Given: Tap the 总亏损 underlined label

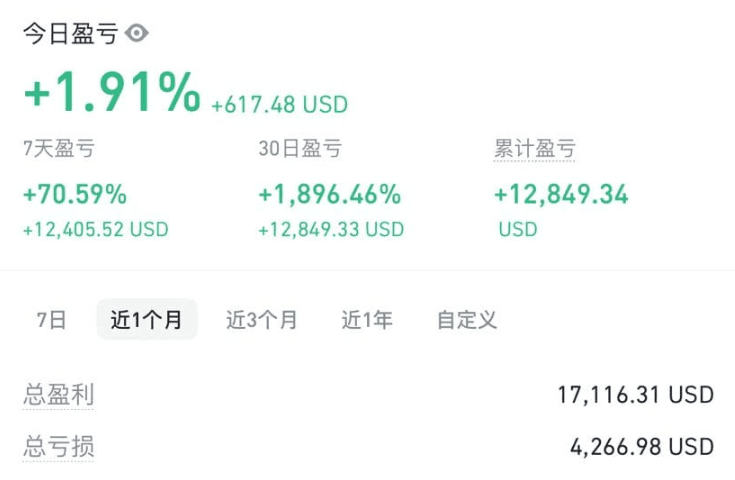Looking at the screenshot, I should click(59, 446).
